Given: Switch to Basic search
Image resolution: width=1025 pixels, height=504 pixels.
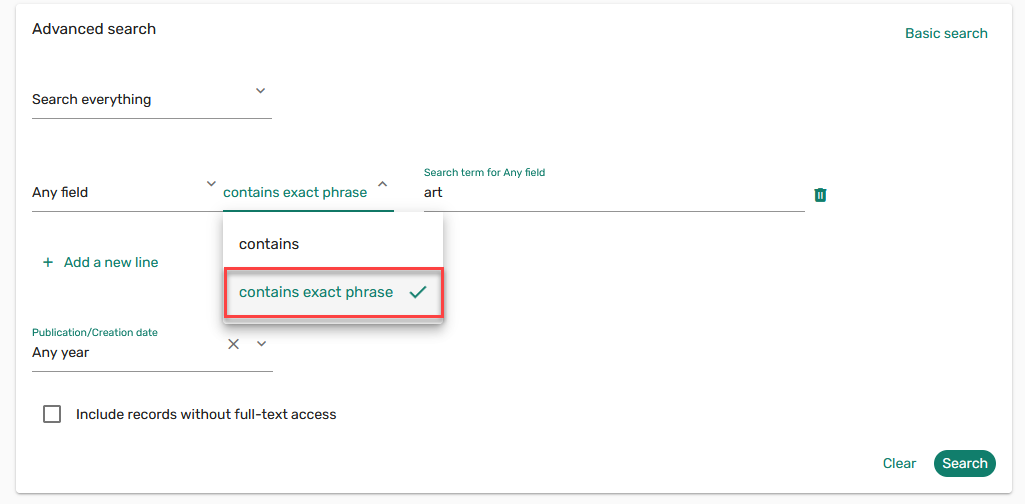Looking at the screenshot, I should tap(946, 33).
